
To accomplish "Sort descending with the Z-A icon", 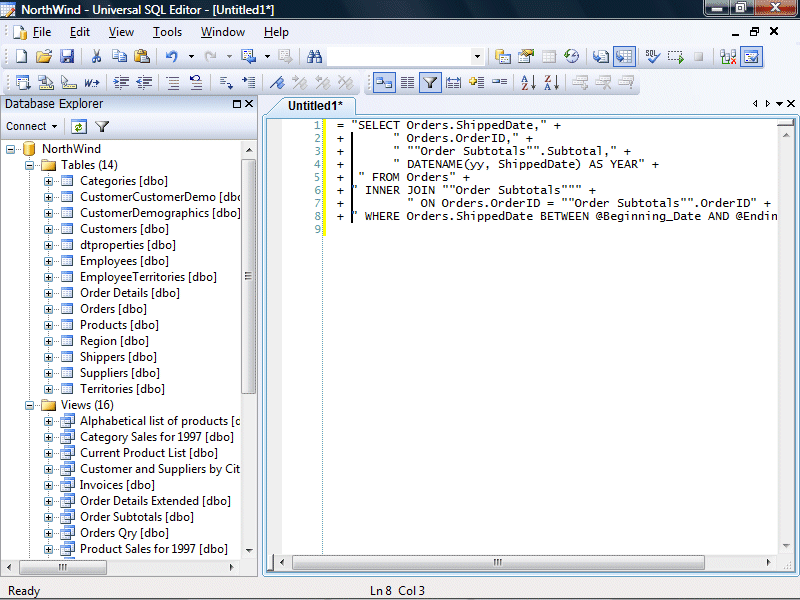I will [x=552, y=82].
